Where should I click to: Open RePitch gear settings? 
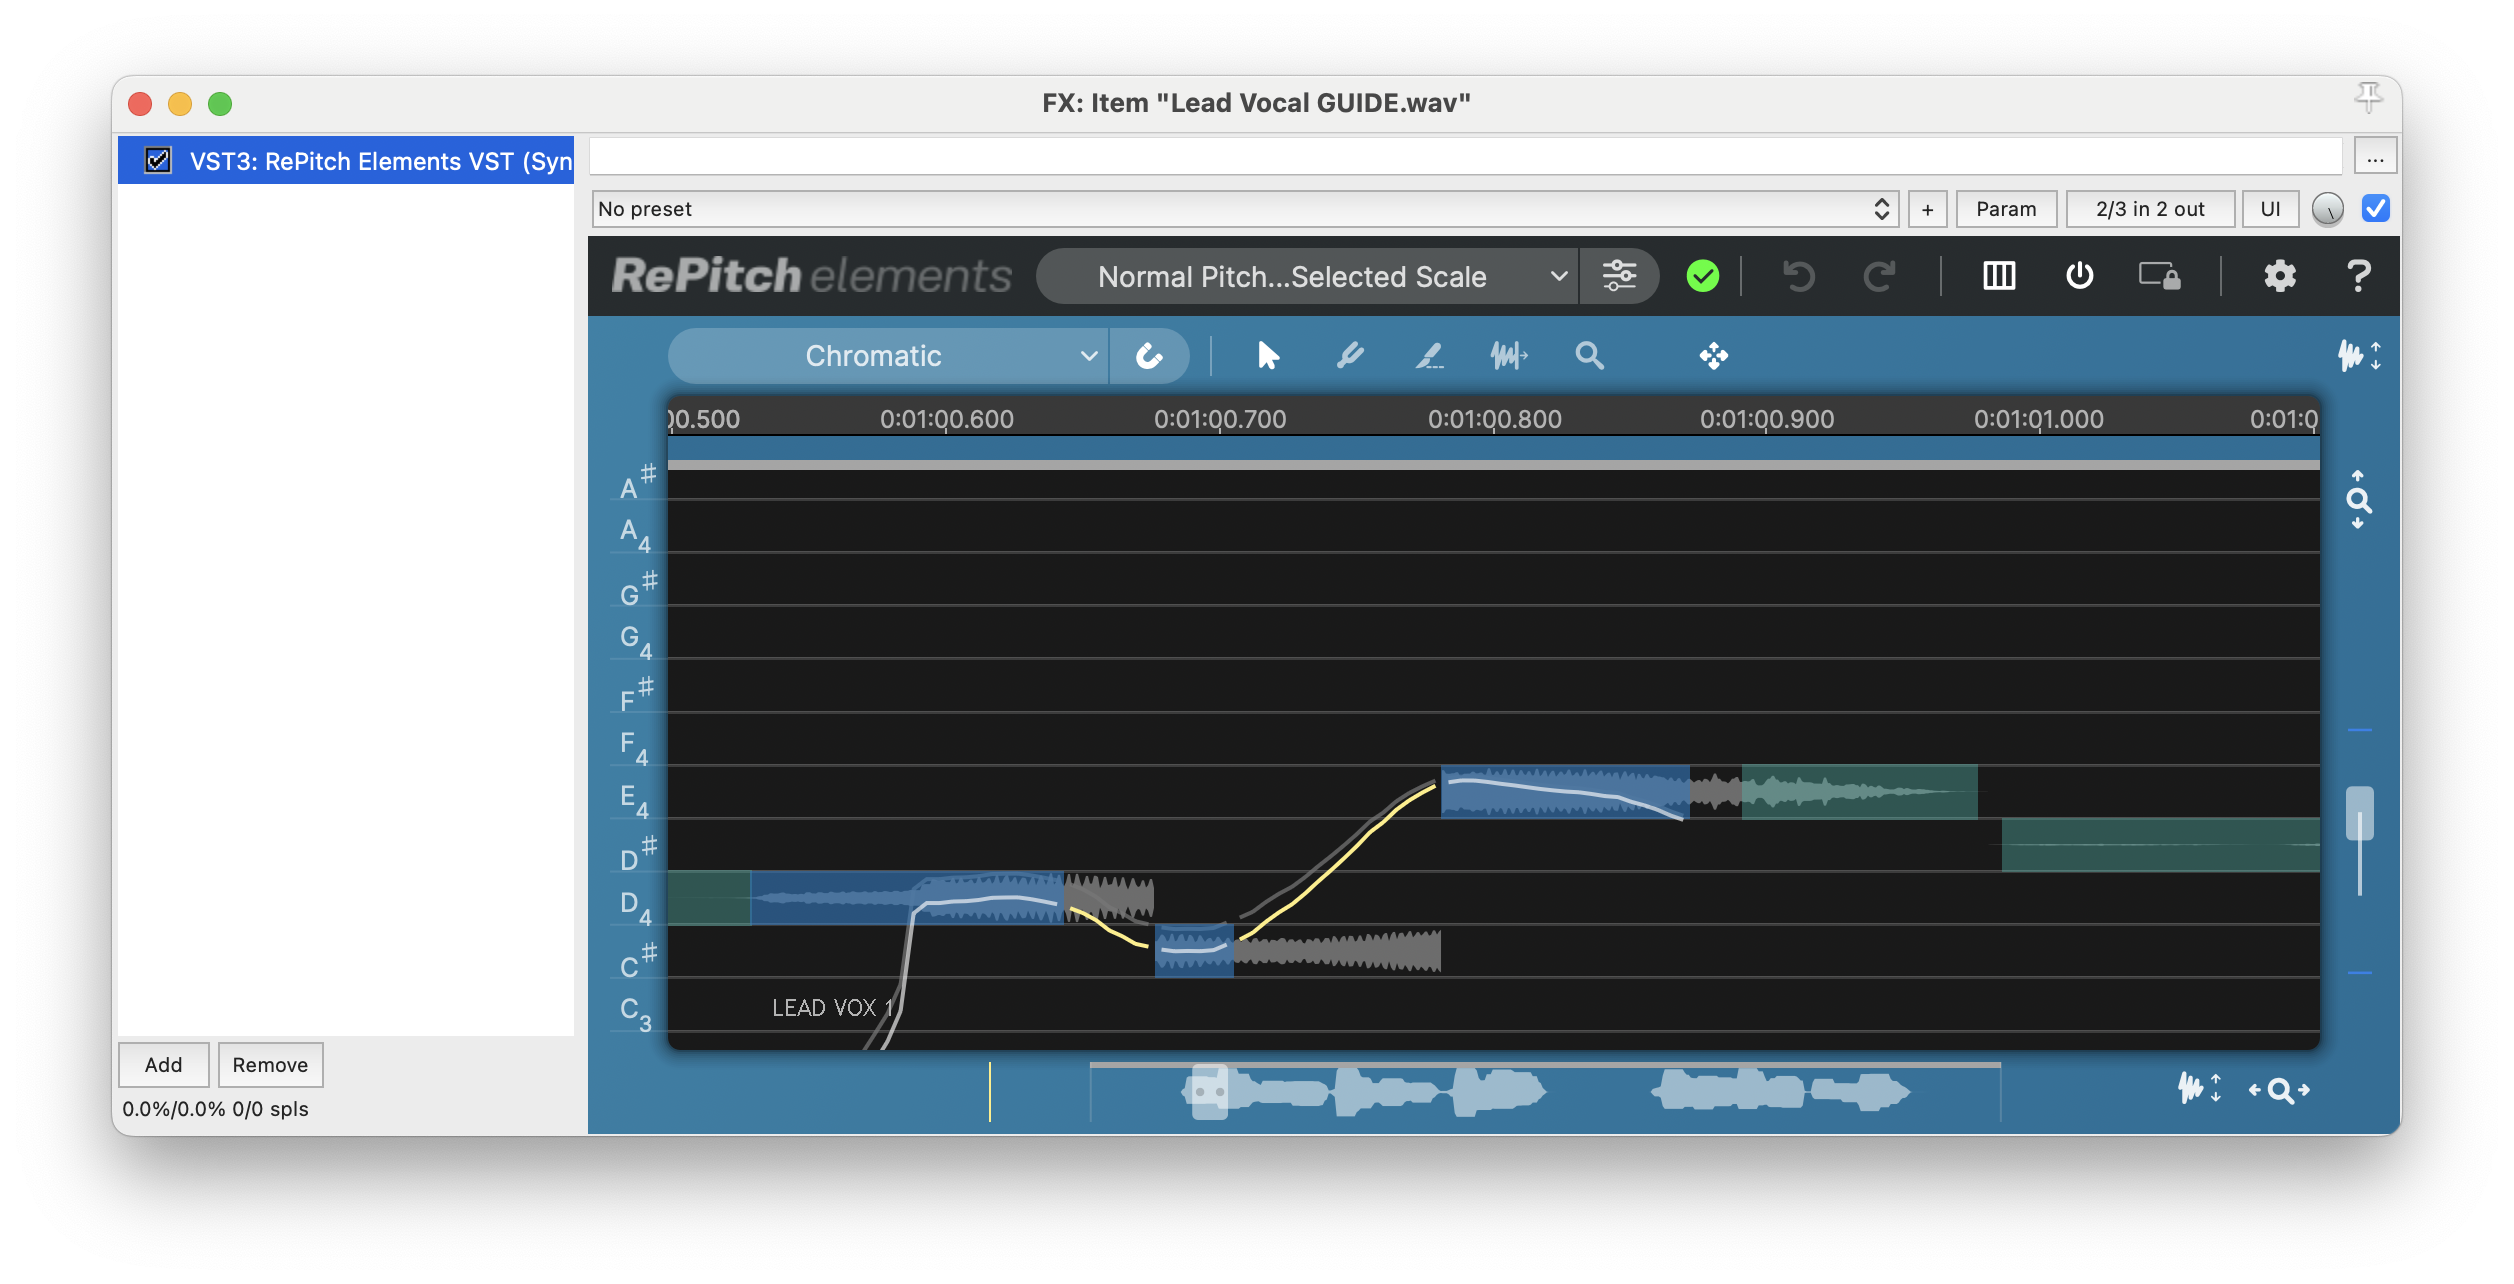[x=2279, y=276]
